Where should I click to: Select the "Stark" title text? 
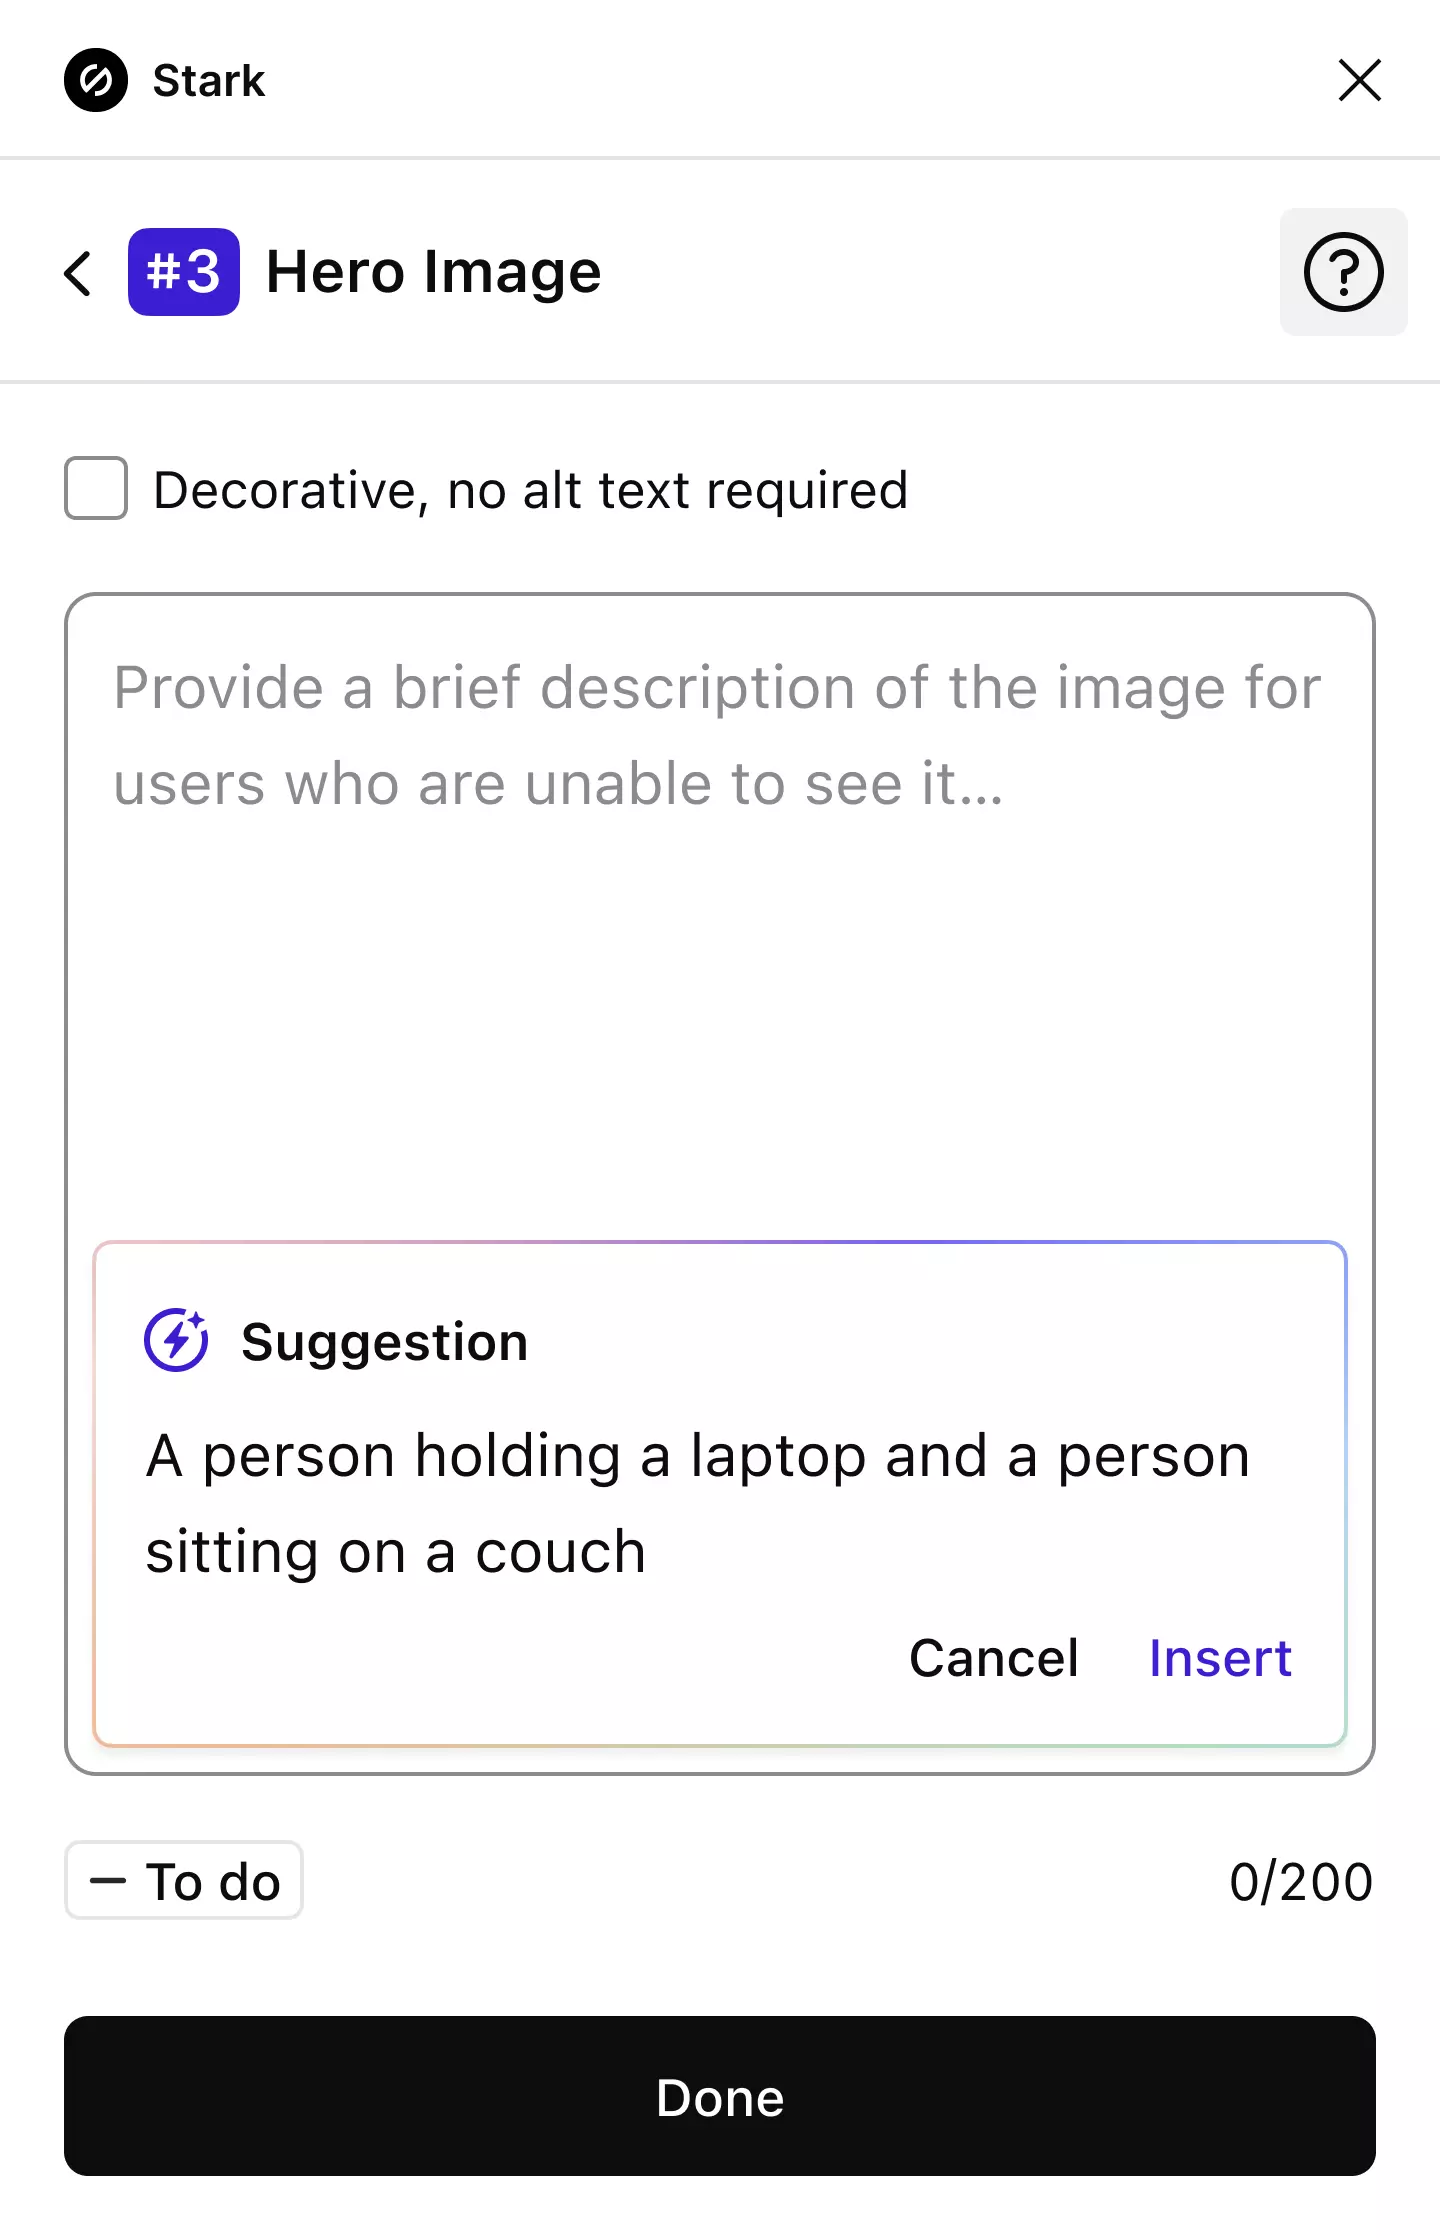tap(207, 80)
